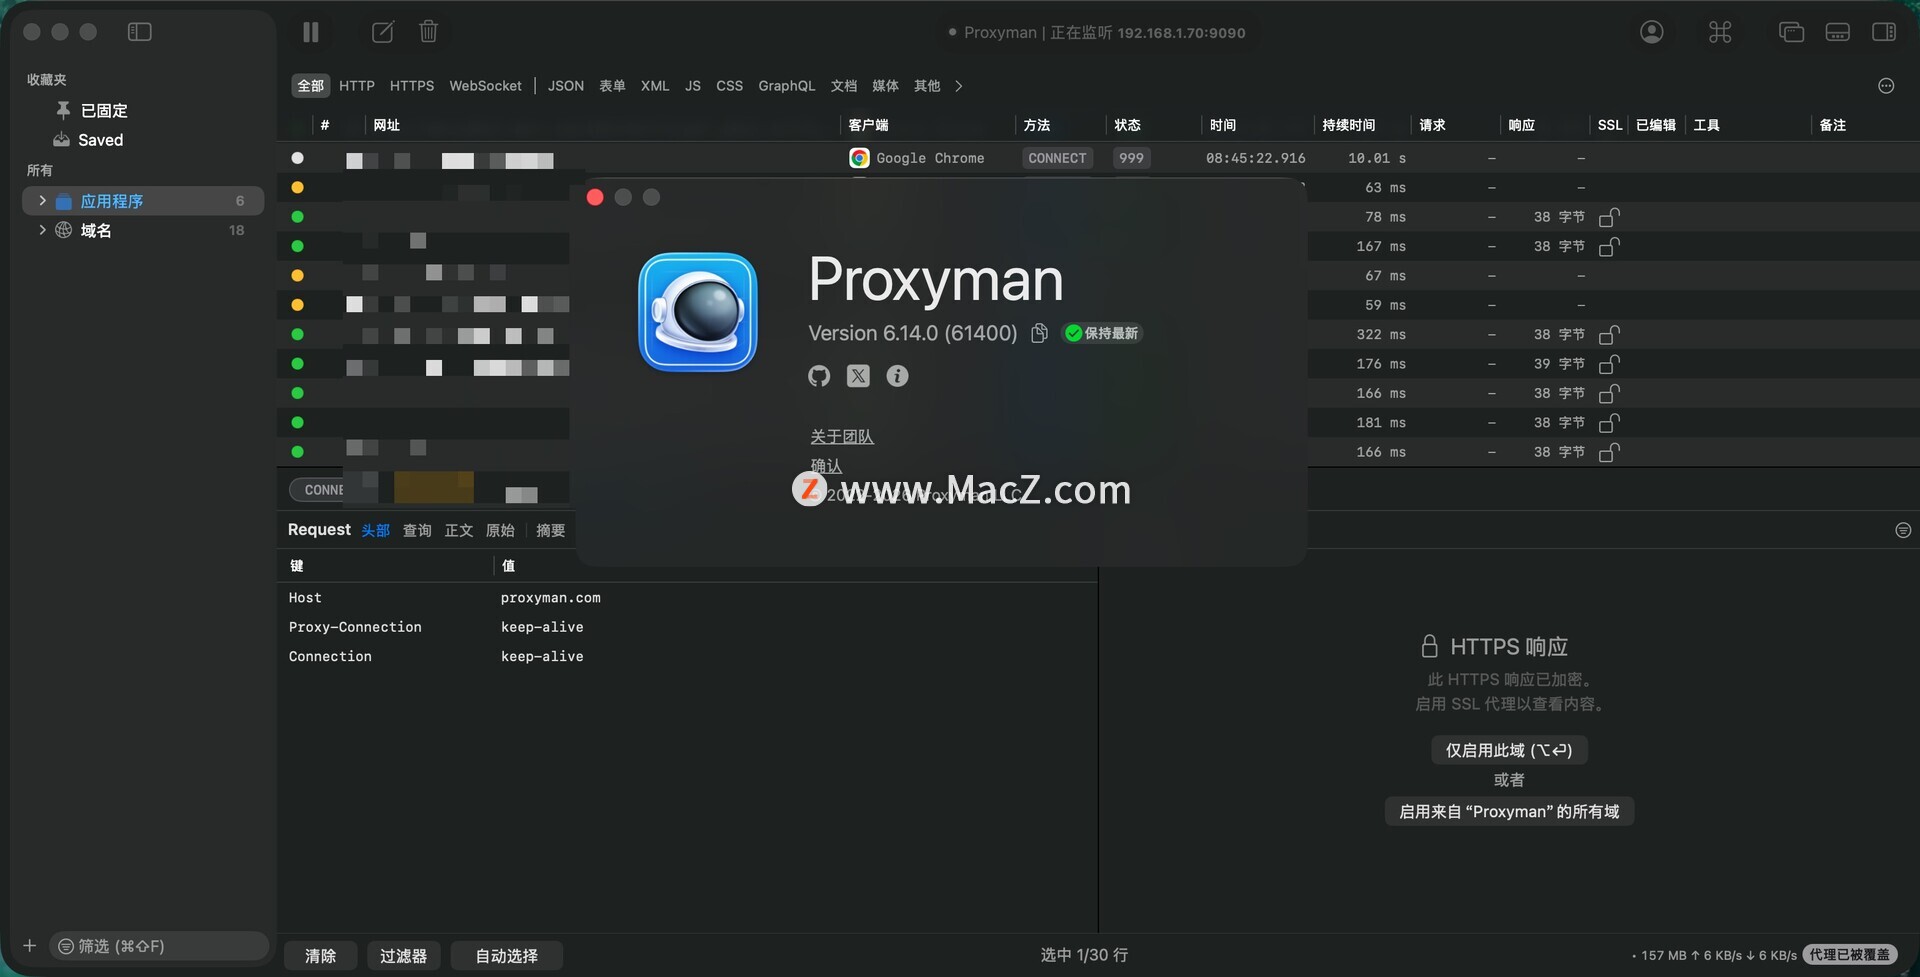Viewport: 1920px width, 977px height.
Task: Switch Request view to 摘要 tab
Action: click(x=551, y=531)
